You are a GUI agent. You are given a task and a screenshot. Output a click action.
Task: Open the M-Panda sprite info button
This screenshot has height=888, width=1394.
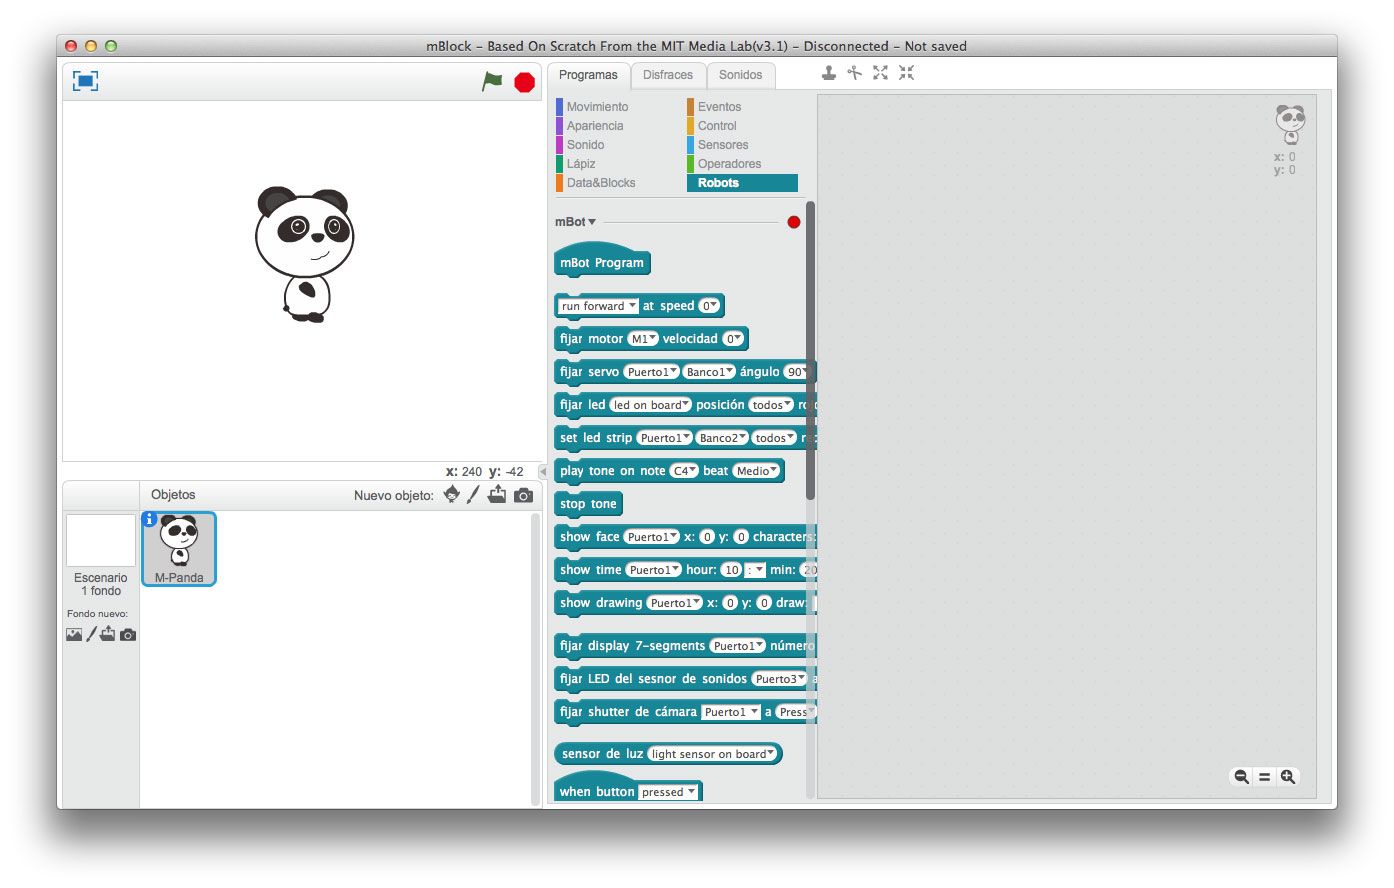click(x=149, y=519)
